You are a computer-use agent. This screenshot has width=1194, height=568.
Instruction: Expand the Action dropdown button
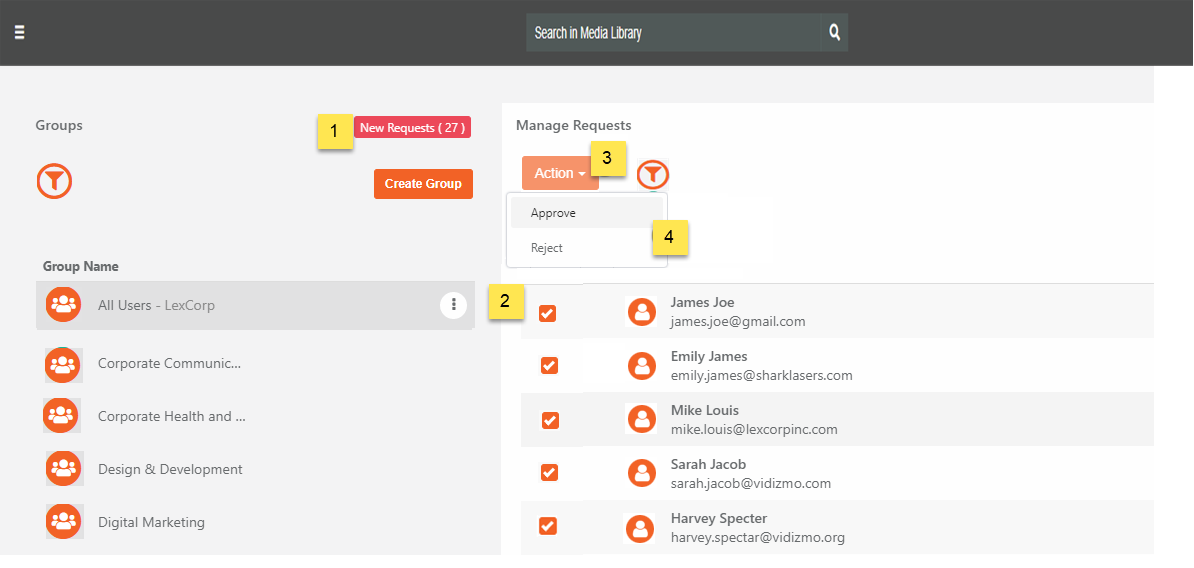tap(560, 173)
